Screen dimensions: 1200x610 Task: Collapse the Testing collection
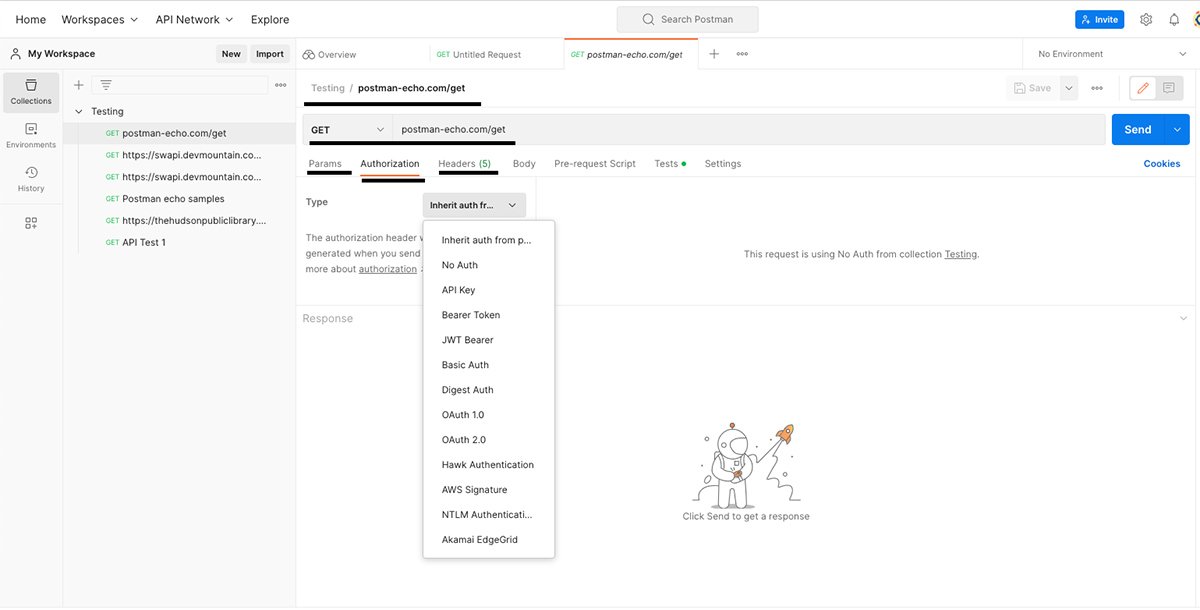click(x=79, y=111)
